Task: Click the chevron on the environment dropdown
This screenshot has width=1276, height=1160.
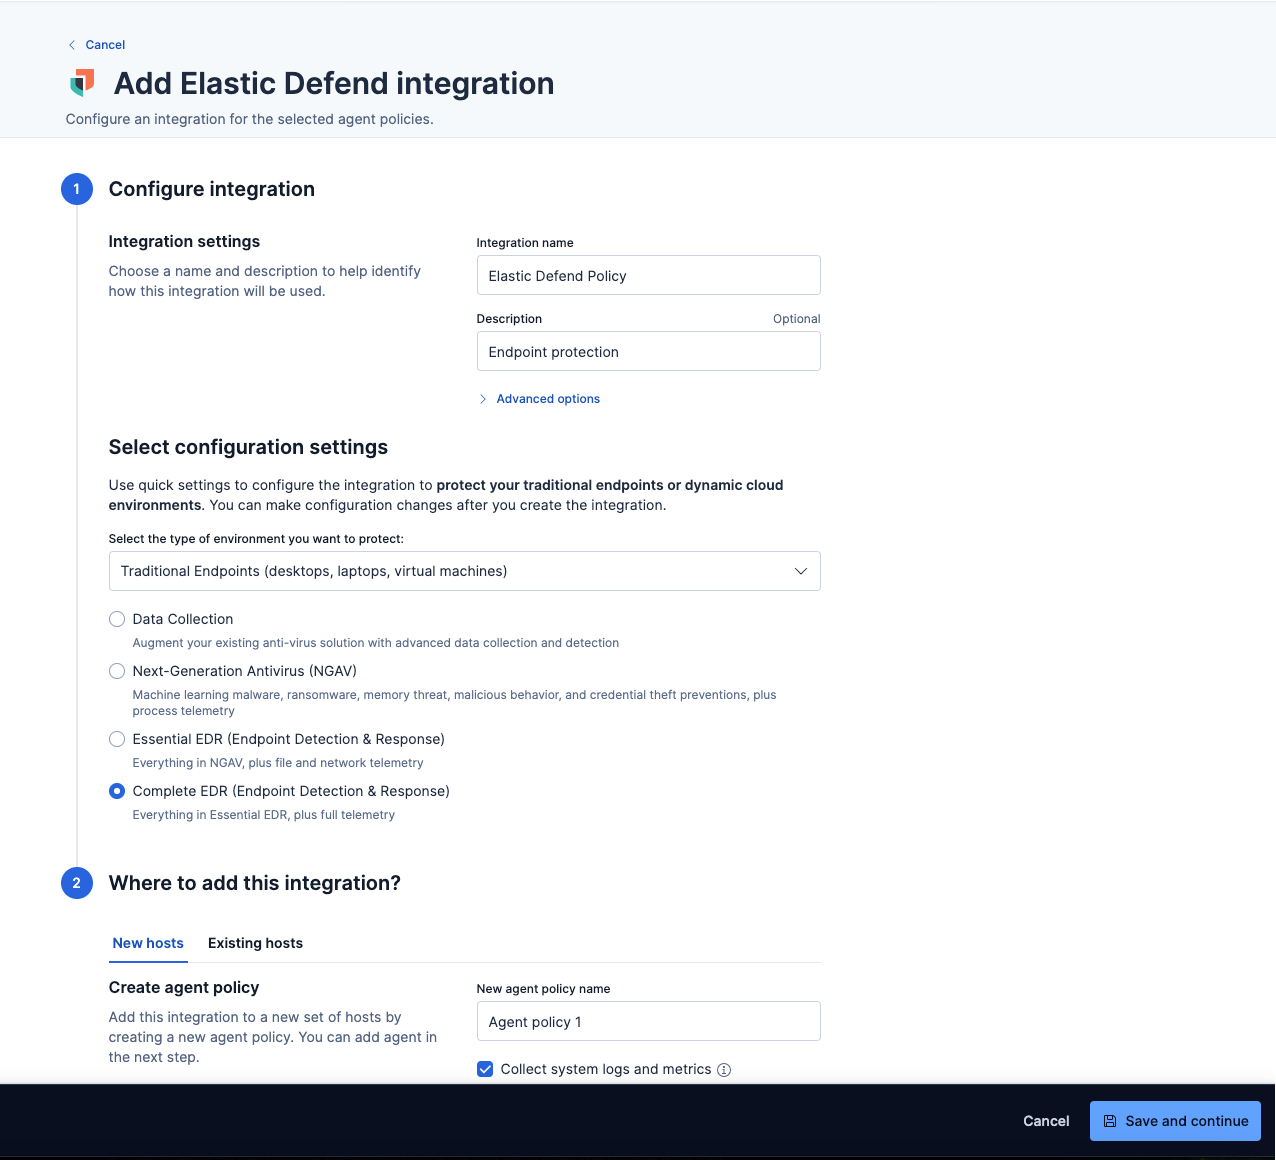Action: [800, 570]
